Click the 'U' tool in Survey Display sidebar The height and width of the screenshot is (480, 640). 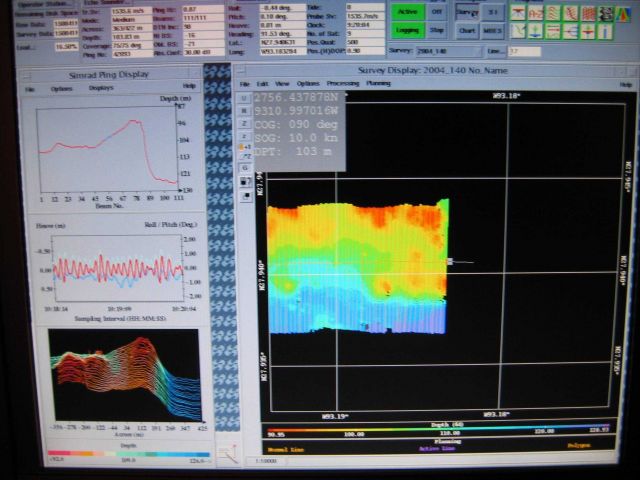(x=244, y=98)
